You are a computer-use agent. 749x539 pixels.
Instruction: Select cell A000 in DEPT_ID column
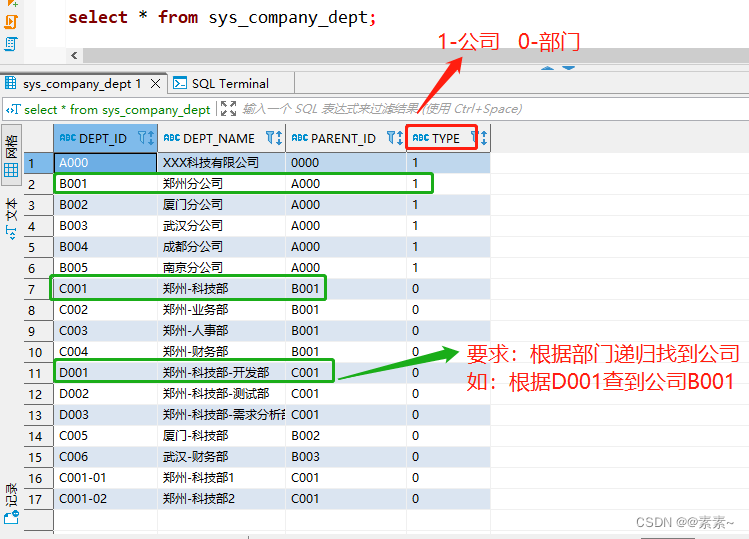pos(105,162)
